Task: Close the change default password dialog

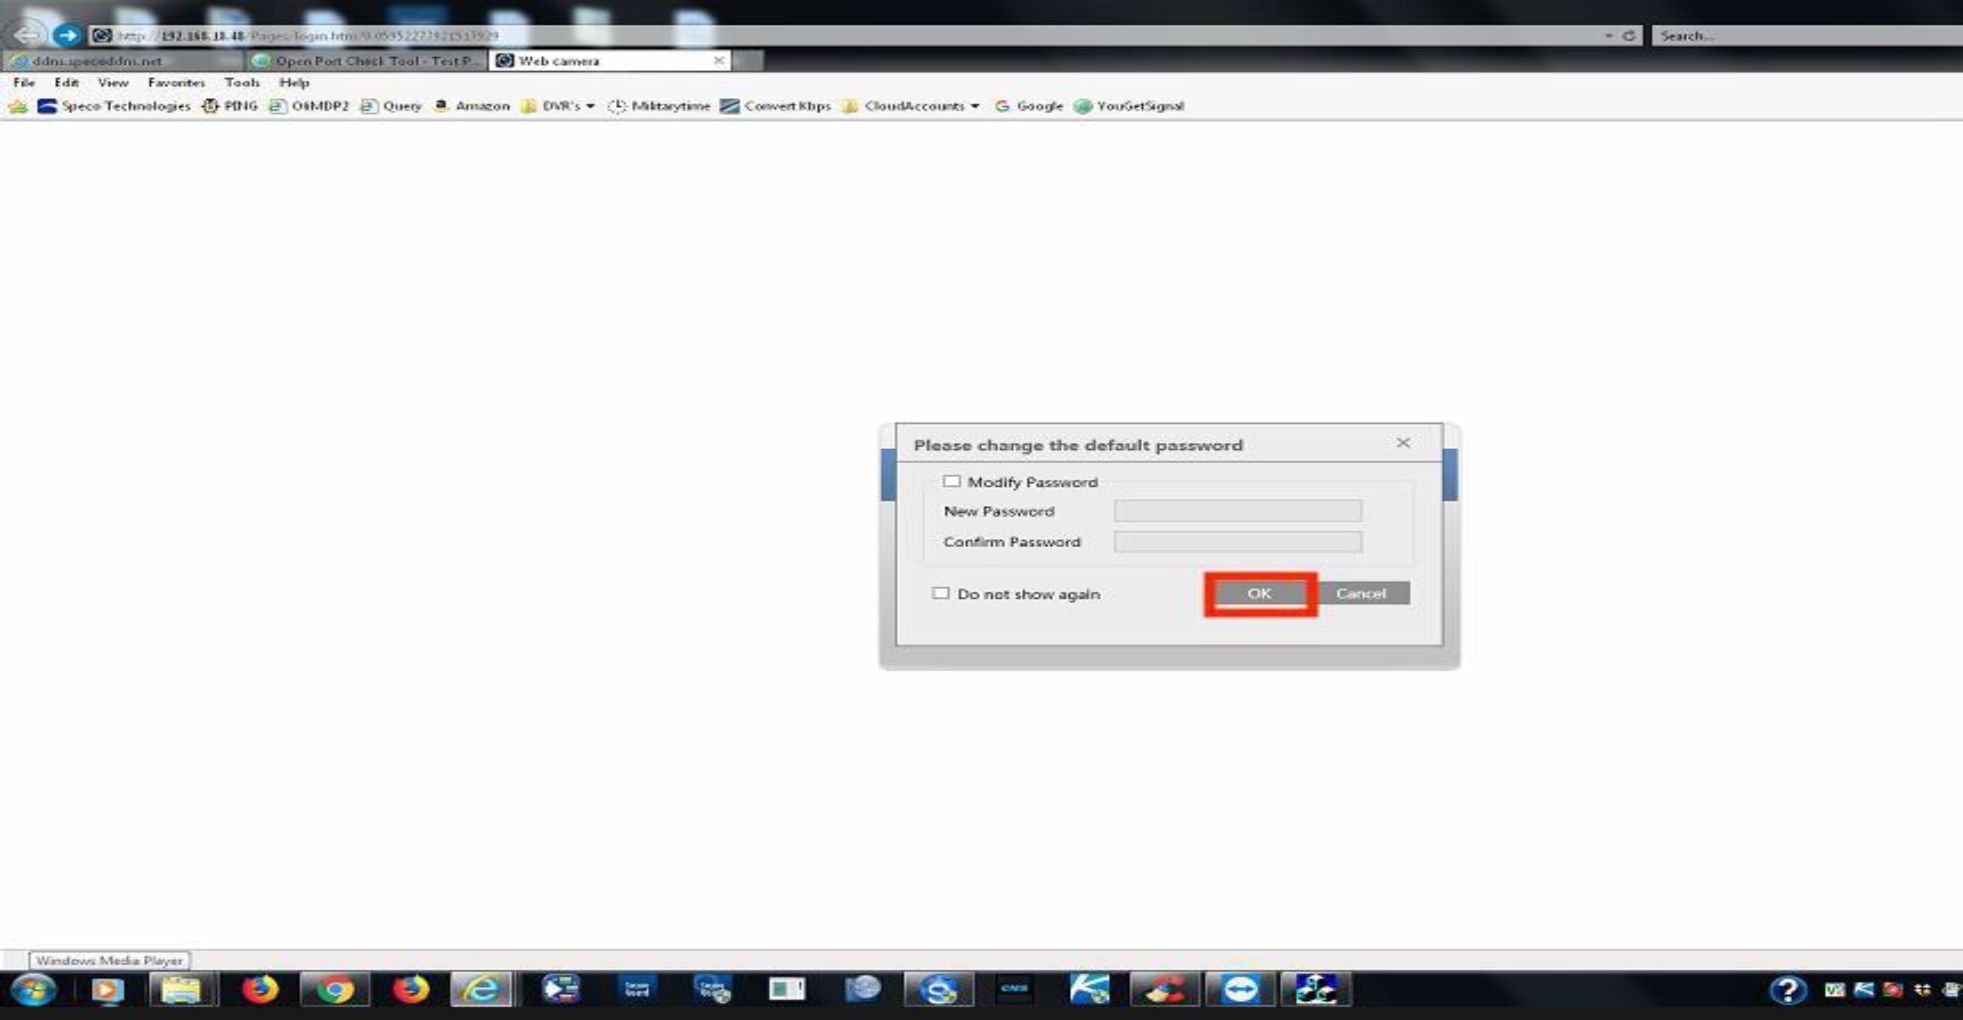Action: tap(1403, 443)
